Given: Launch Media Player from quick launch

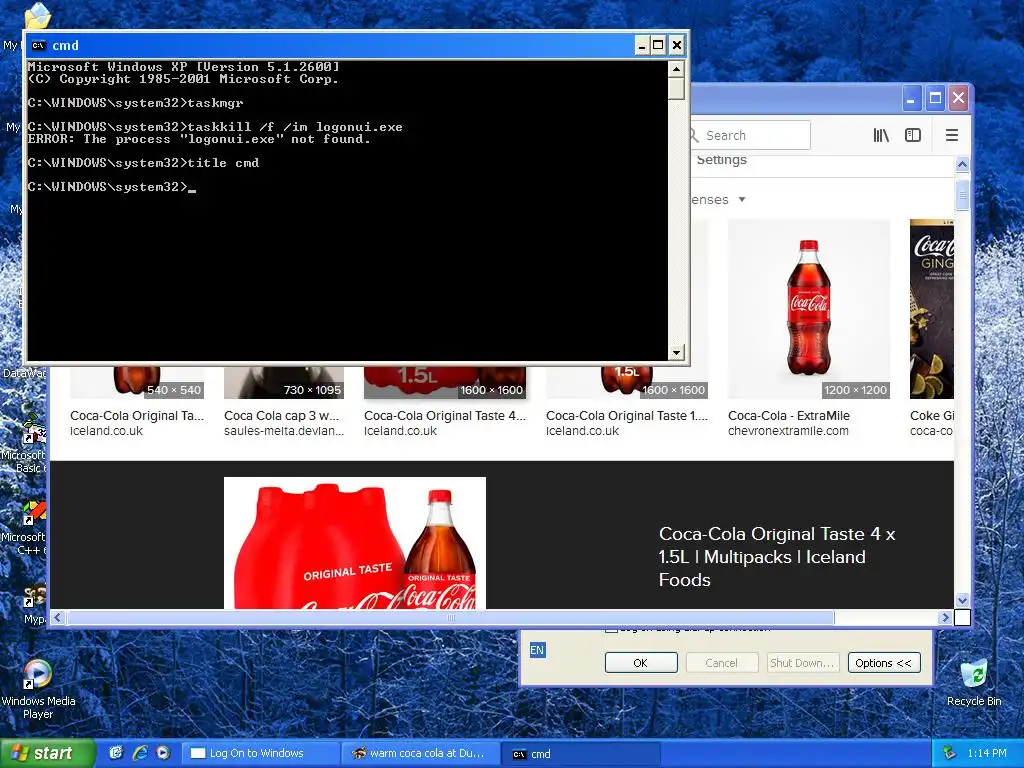Looking at the screenshot, I should [163, 753].
